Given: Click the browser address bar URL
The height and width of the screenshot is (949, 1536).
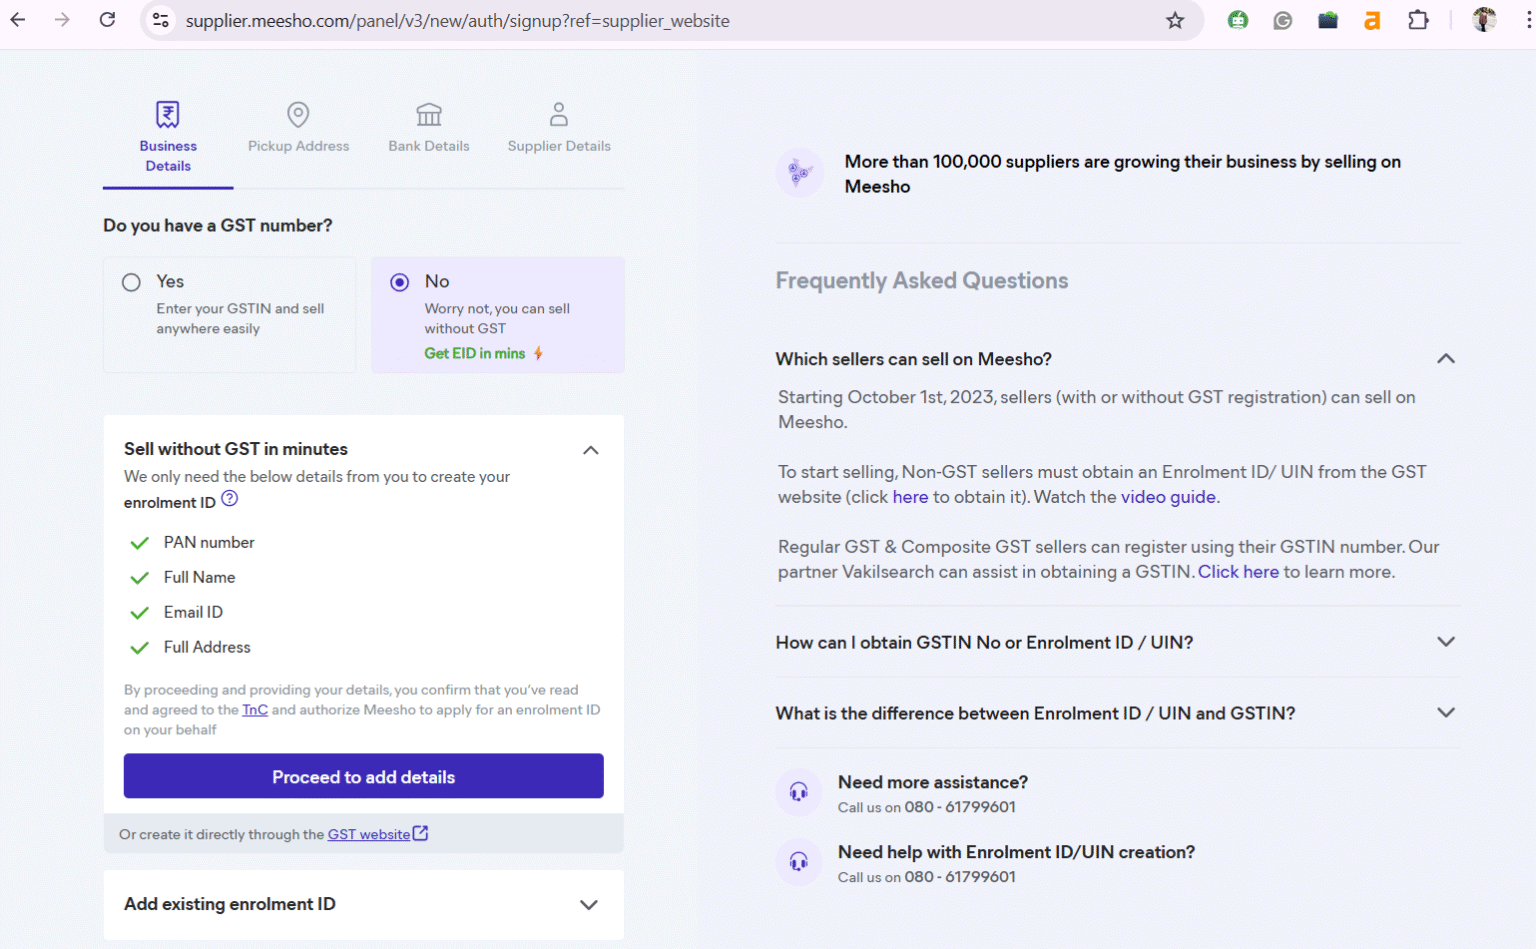Looking at the screenshot, I should pyautogui.click(x=457, y=21).
